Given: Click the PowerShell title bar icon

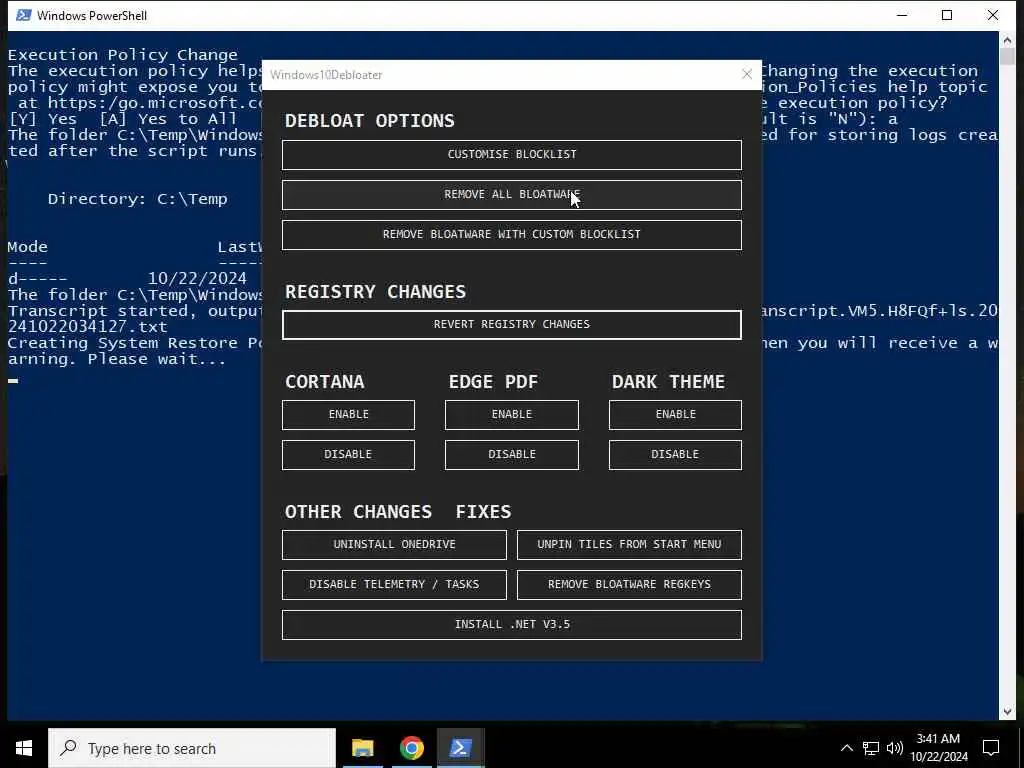Looking at the screenshot, I should pyautogui.click(x=24, y=15).
